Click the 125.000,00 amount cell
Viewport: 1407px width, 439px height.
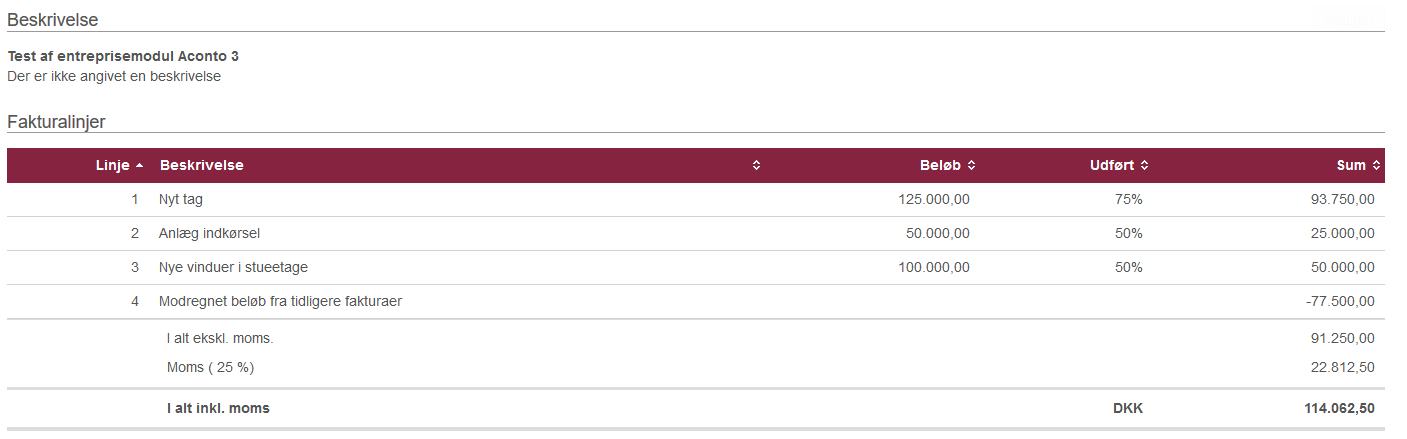click(934, 200)
